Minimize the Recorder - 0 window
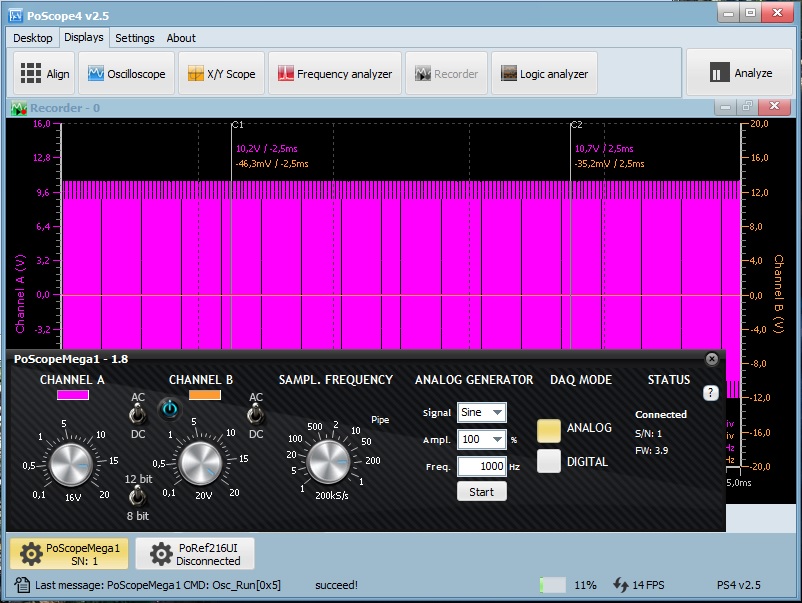The image size is (802, 603). [725, 106]
